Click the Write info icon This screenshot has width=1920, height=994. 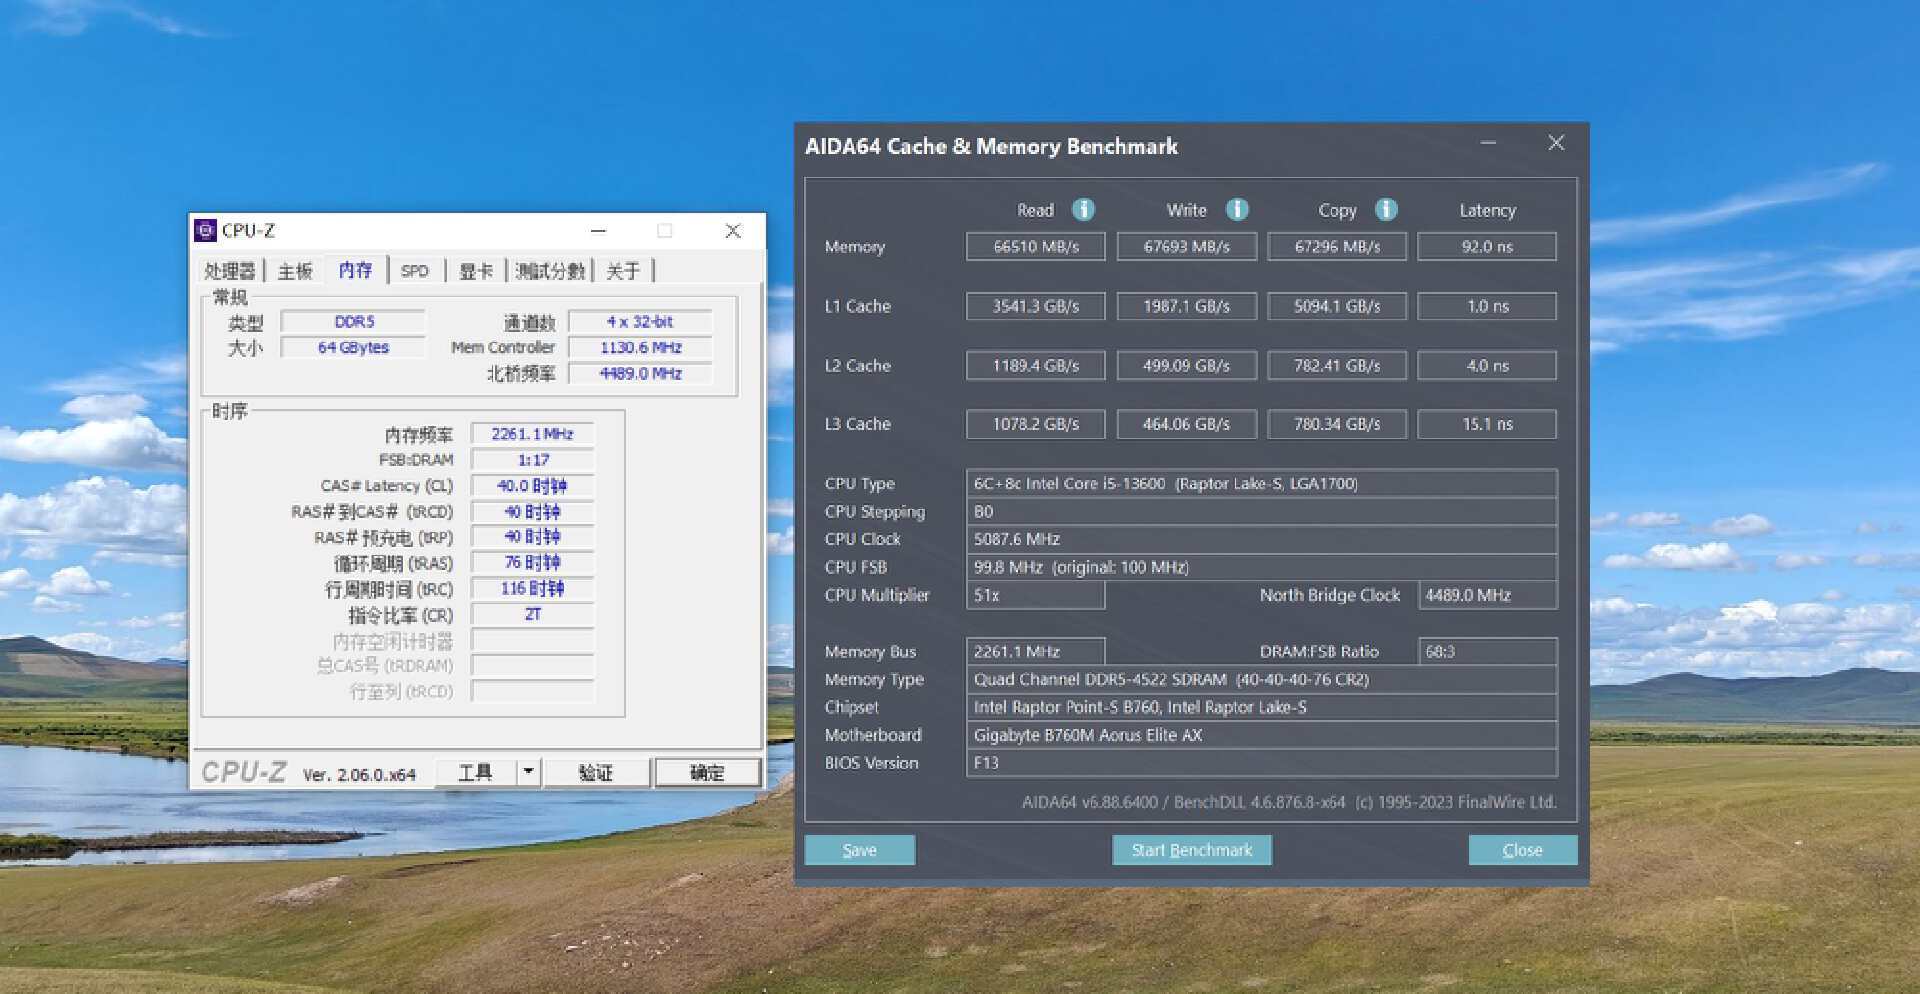1237,209
